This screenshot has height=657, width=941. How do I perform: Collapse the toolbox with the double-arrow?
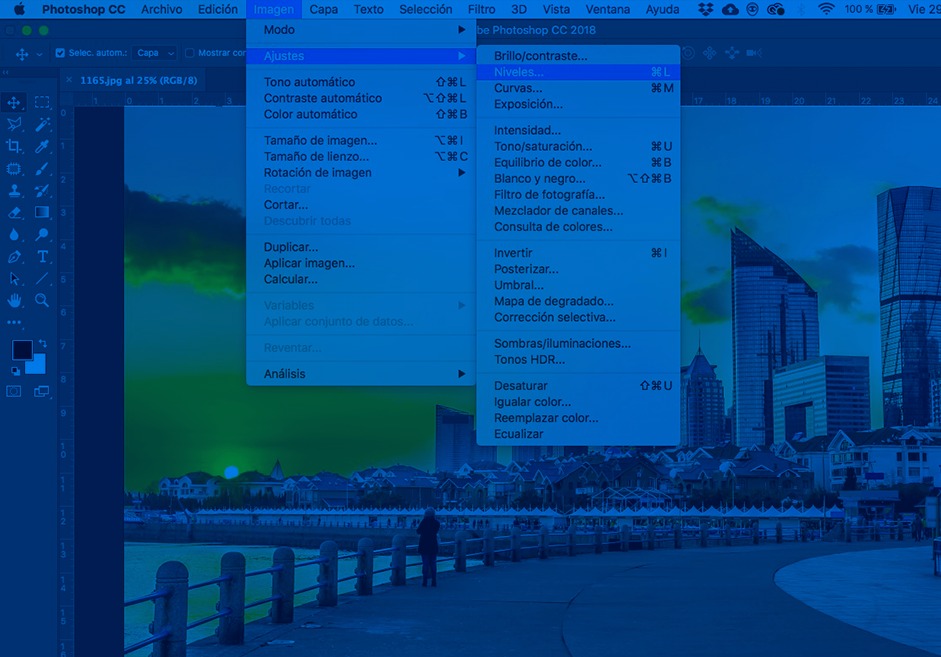(x=6, y=73)
